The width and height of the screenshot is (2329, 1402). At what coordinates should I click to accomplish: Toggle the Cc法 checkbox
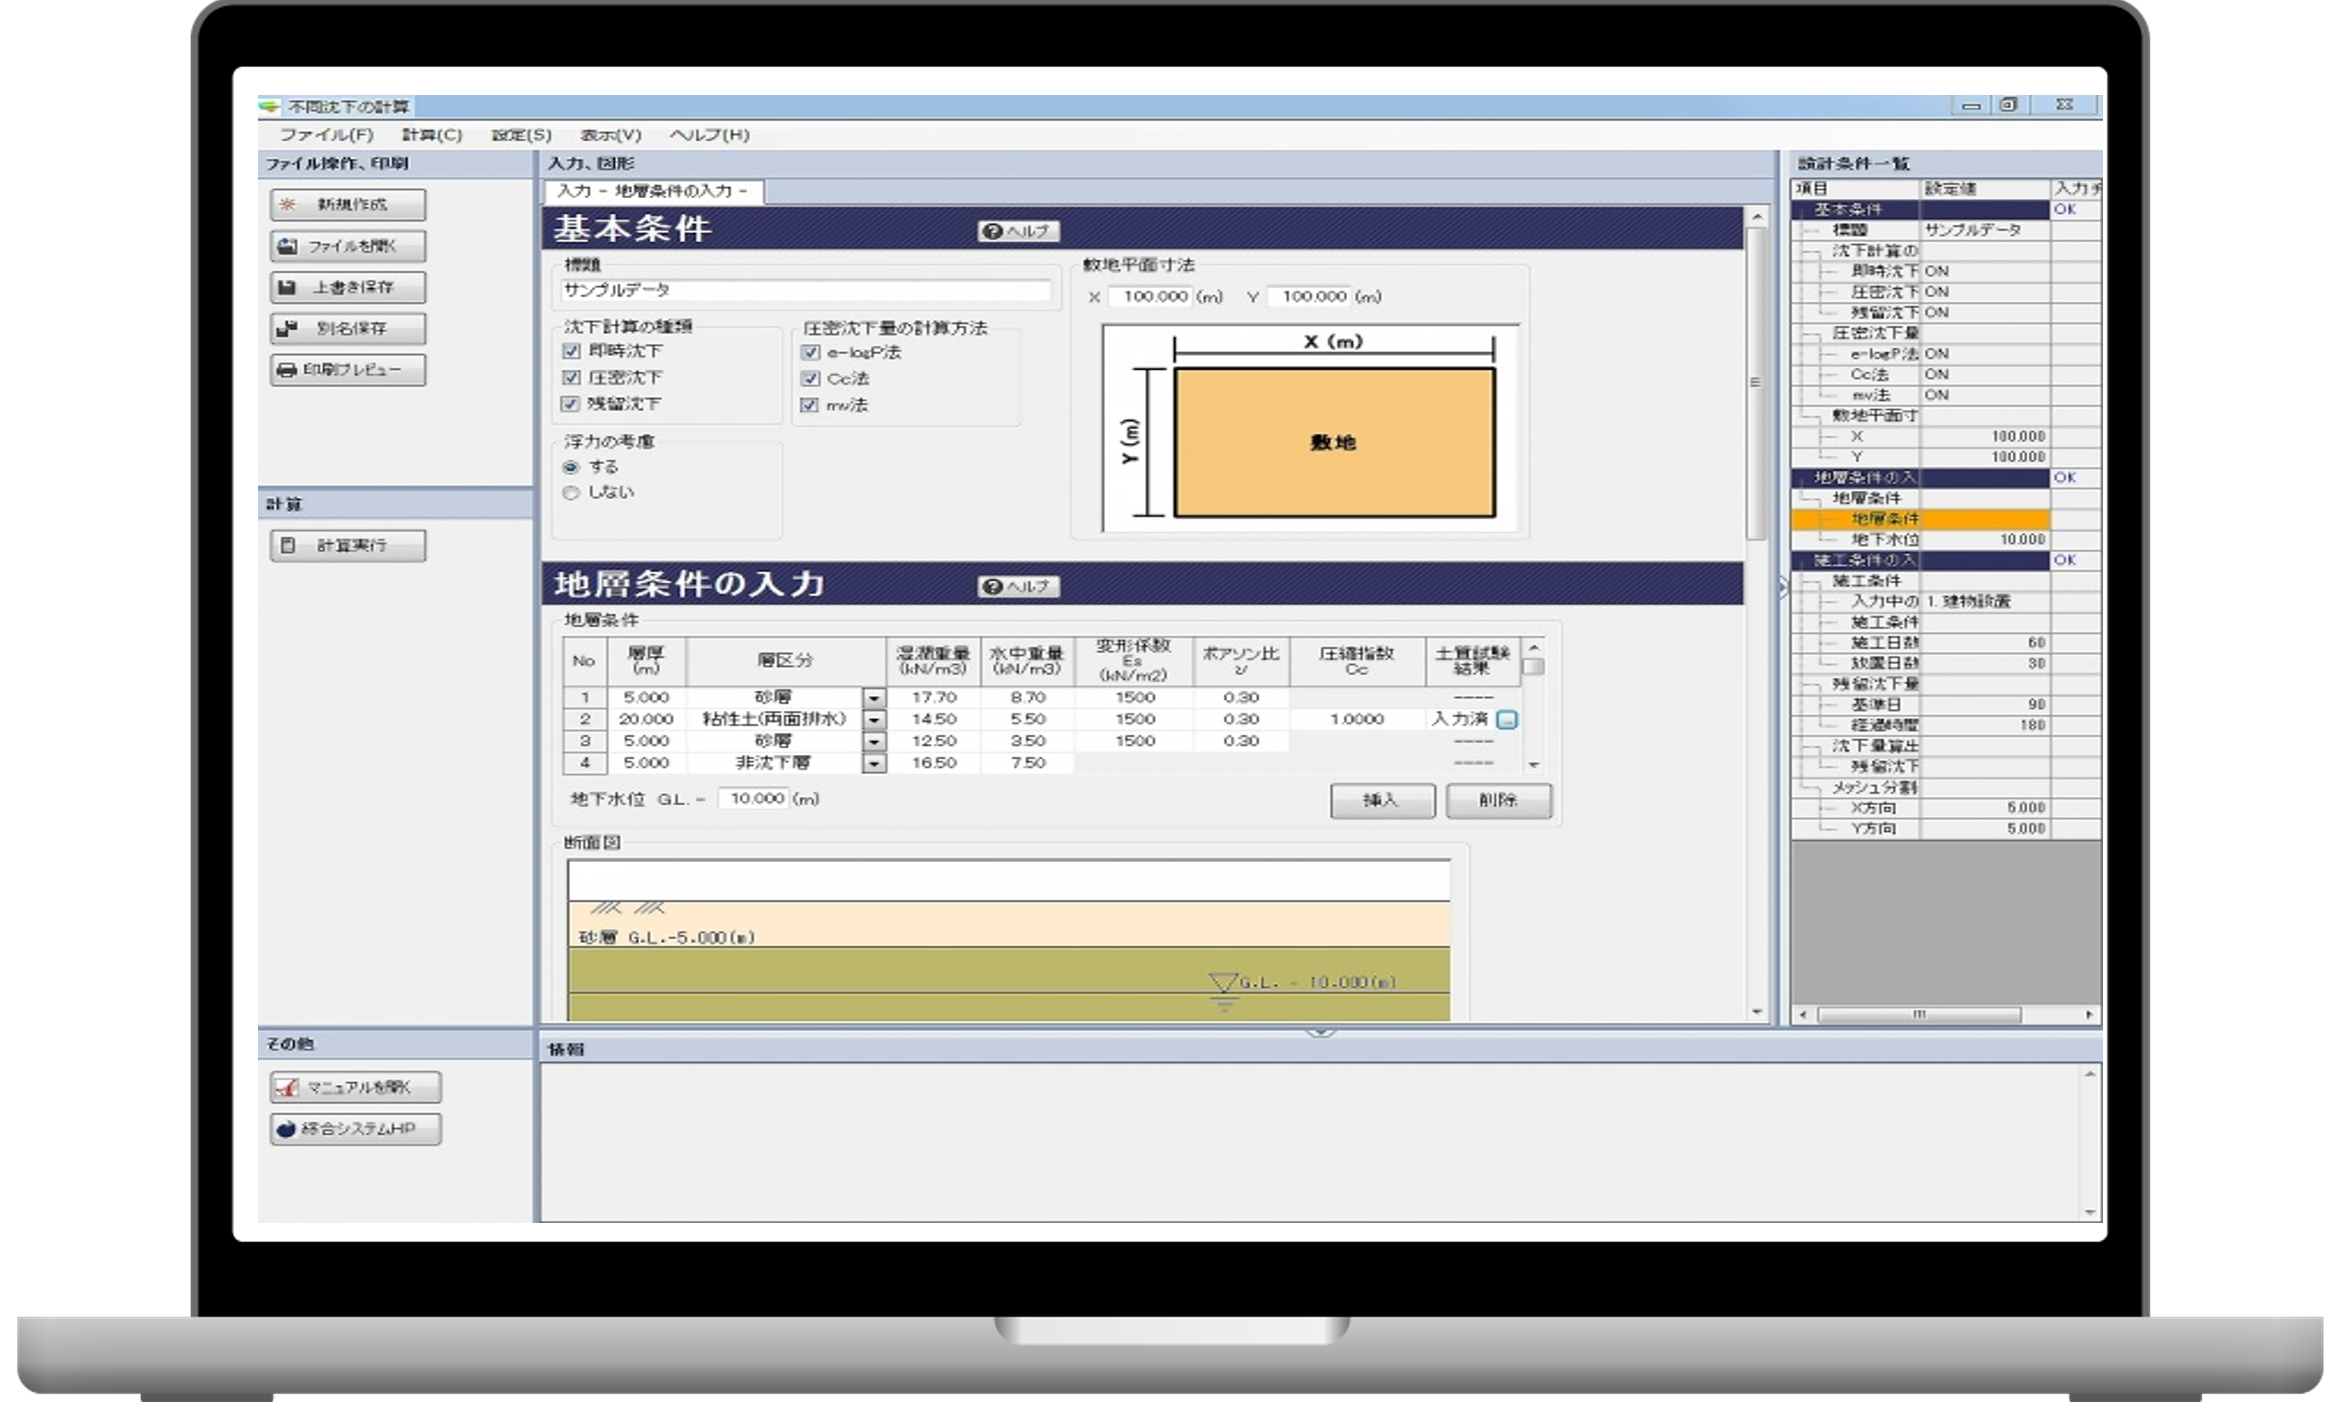tap(810, 379)
